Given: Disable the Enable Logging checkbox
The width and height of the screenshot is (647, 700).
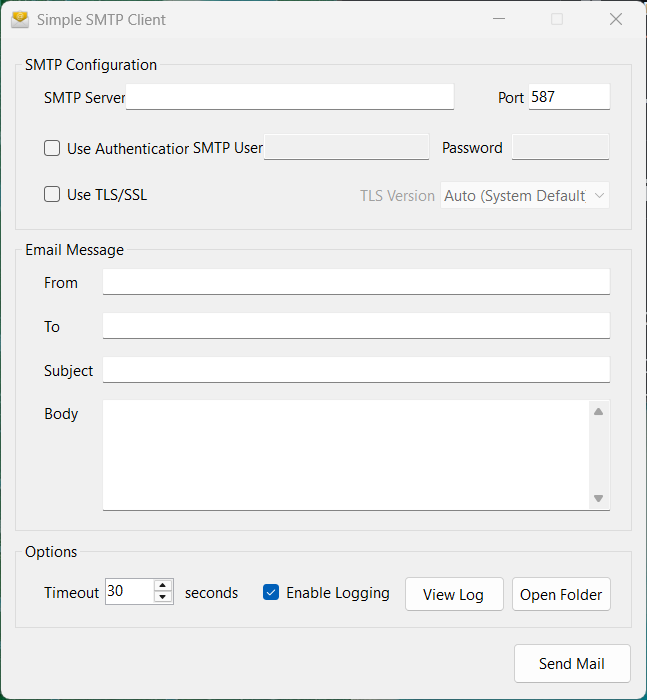Looking at the screenshot, I should click(271, 593).
